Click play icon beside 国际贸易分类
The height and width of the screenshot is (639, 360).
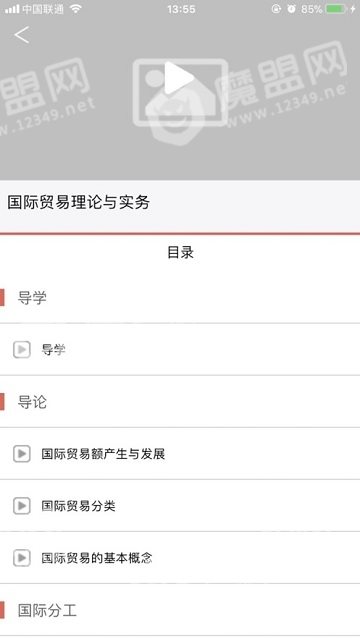[x=22, y=506]
